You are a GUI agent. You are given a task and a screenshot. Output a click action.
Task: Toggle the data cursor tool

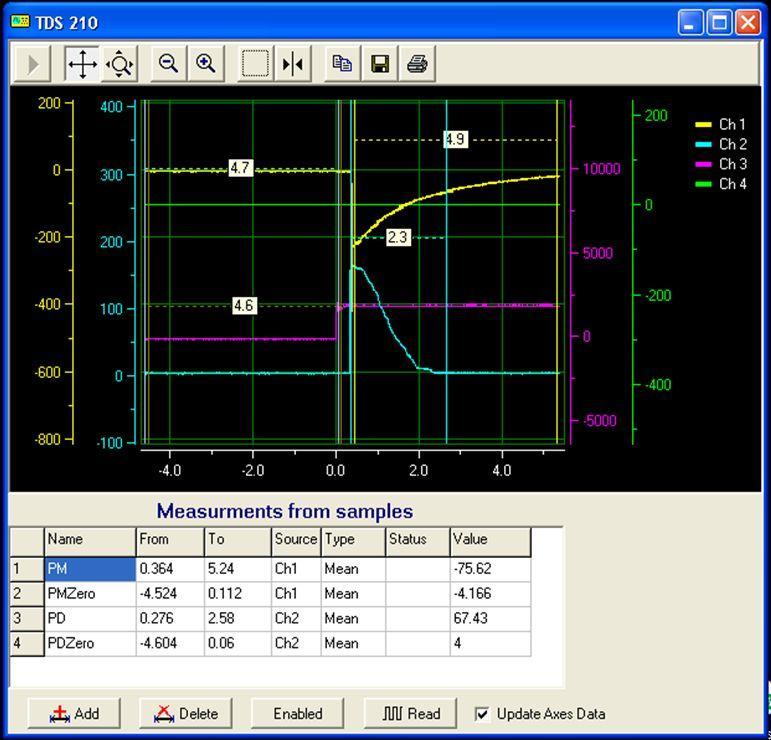coord(293,64)
